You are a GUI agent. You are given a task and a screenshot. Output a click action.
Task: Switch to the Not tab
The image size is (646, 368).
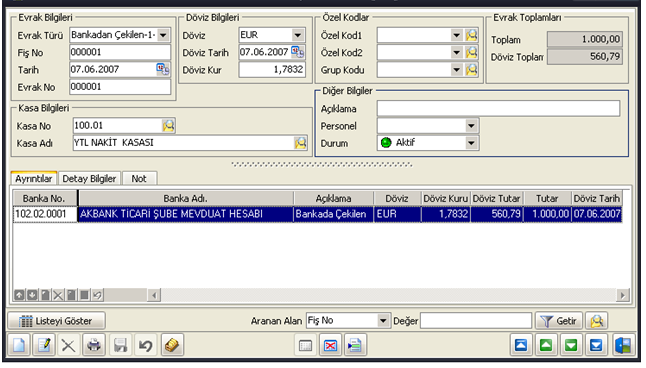click(139, 178)
